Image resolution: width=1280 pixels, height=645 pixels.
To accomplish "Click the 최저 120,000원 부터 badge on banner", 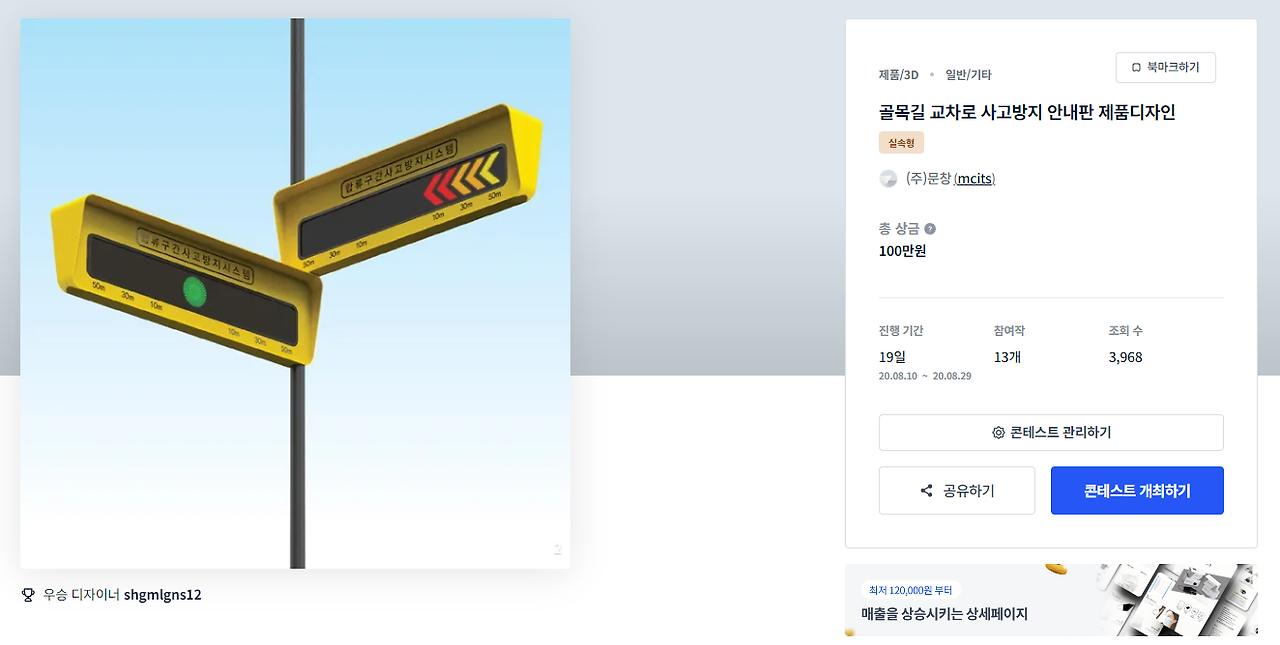I will coord(910,590).
